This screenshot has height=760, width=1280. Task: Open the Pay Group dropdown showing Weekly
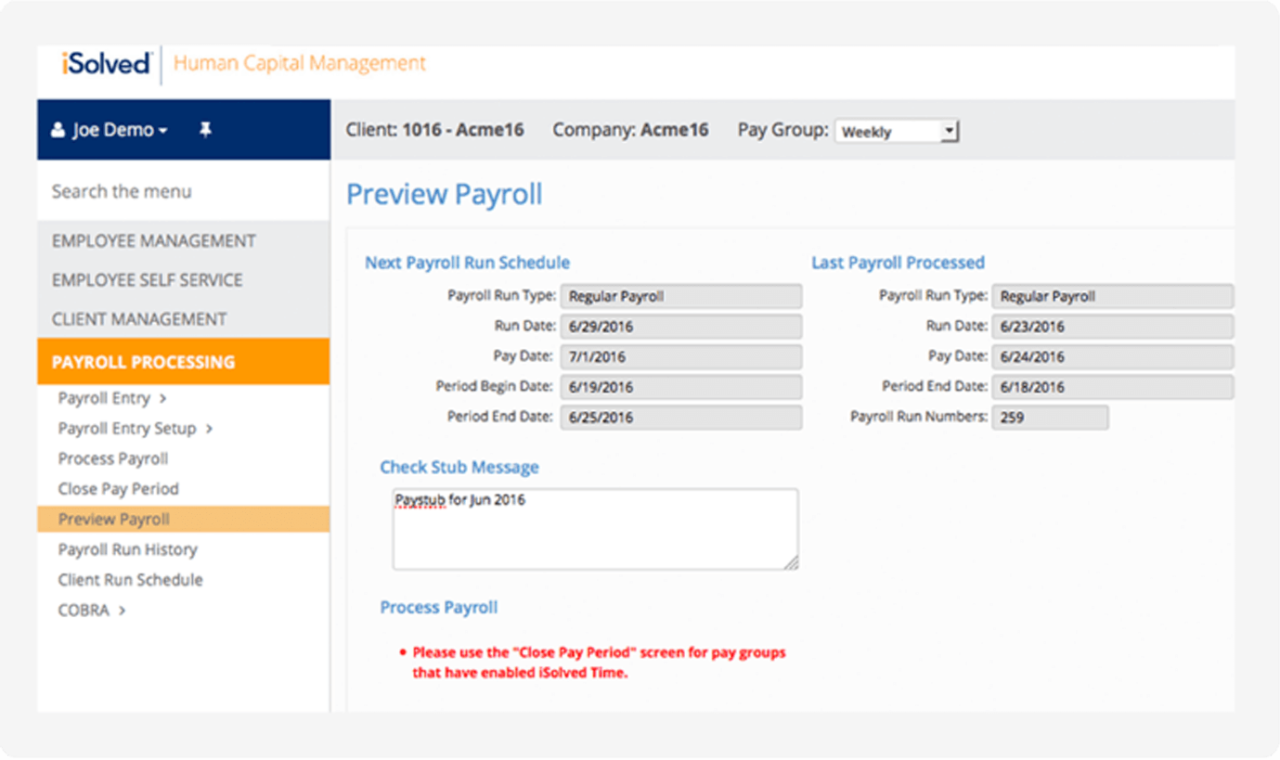896,130
